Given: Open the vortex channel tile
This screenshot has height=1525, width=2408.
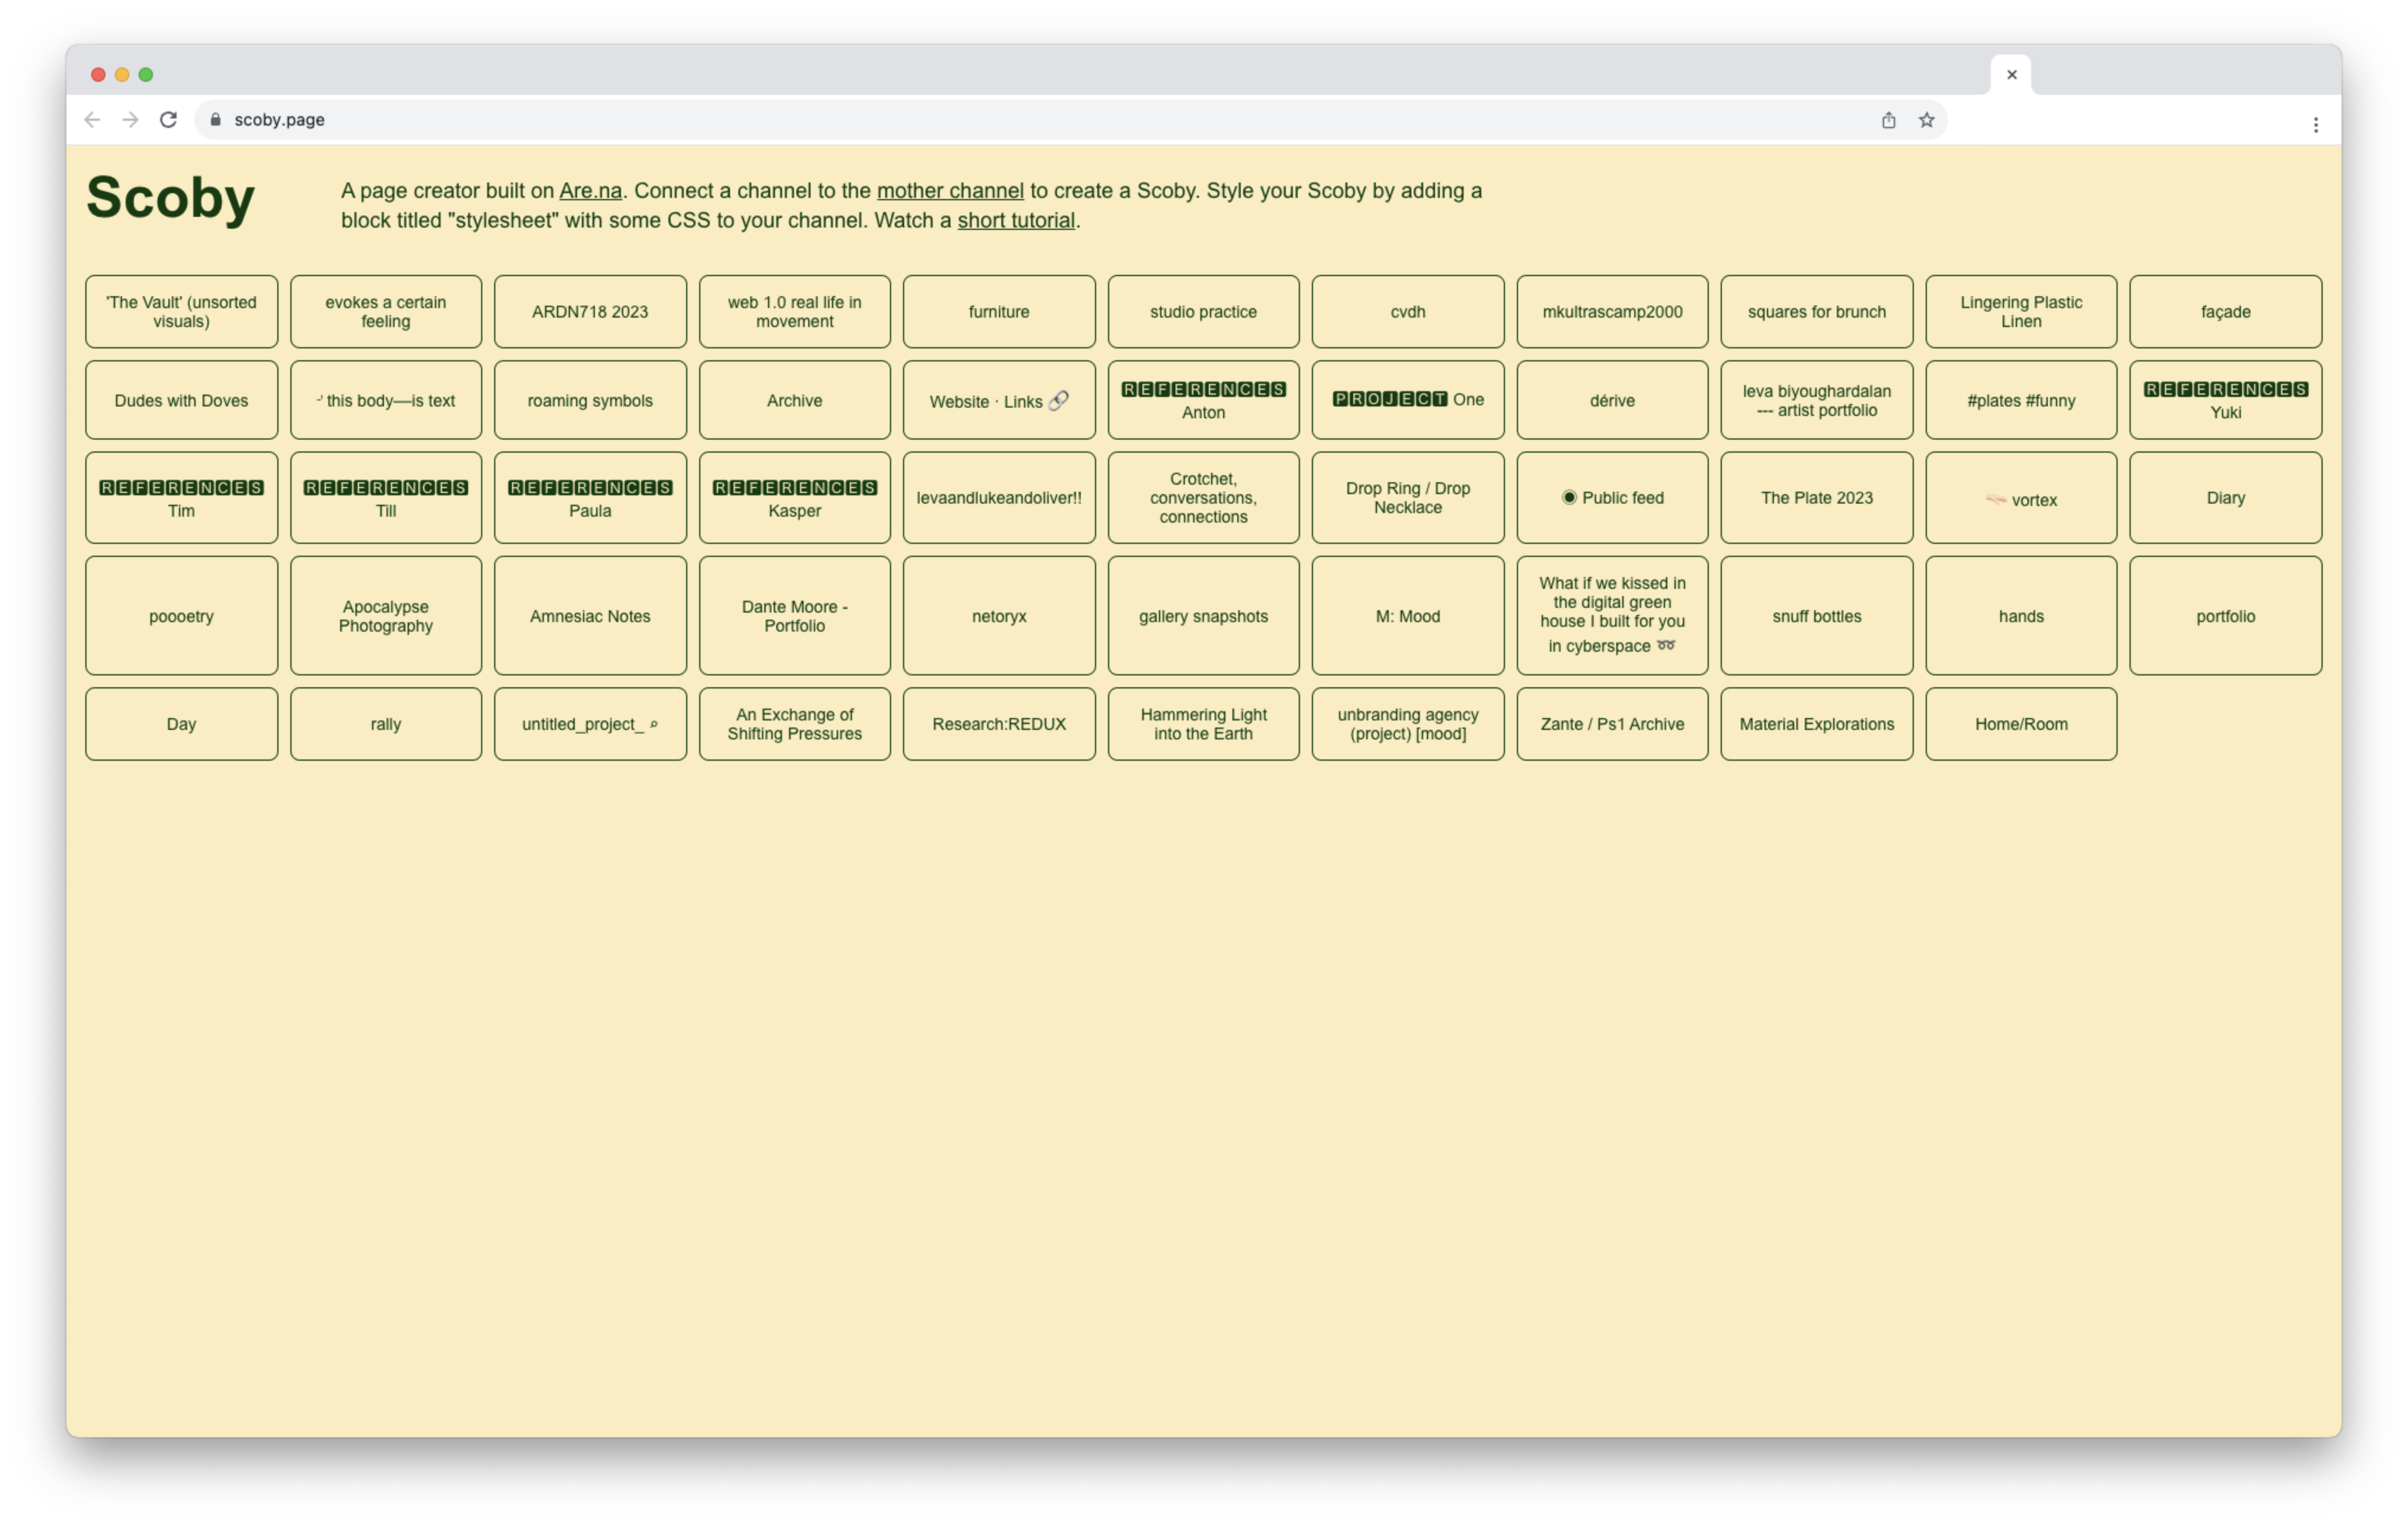Looking at the screenshot, I should click(2020, 499).
